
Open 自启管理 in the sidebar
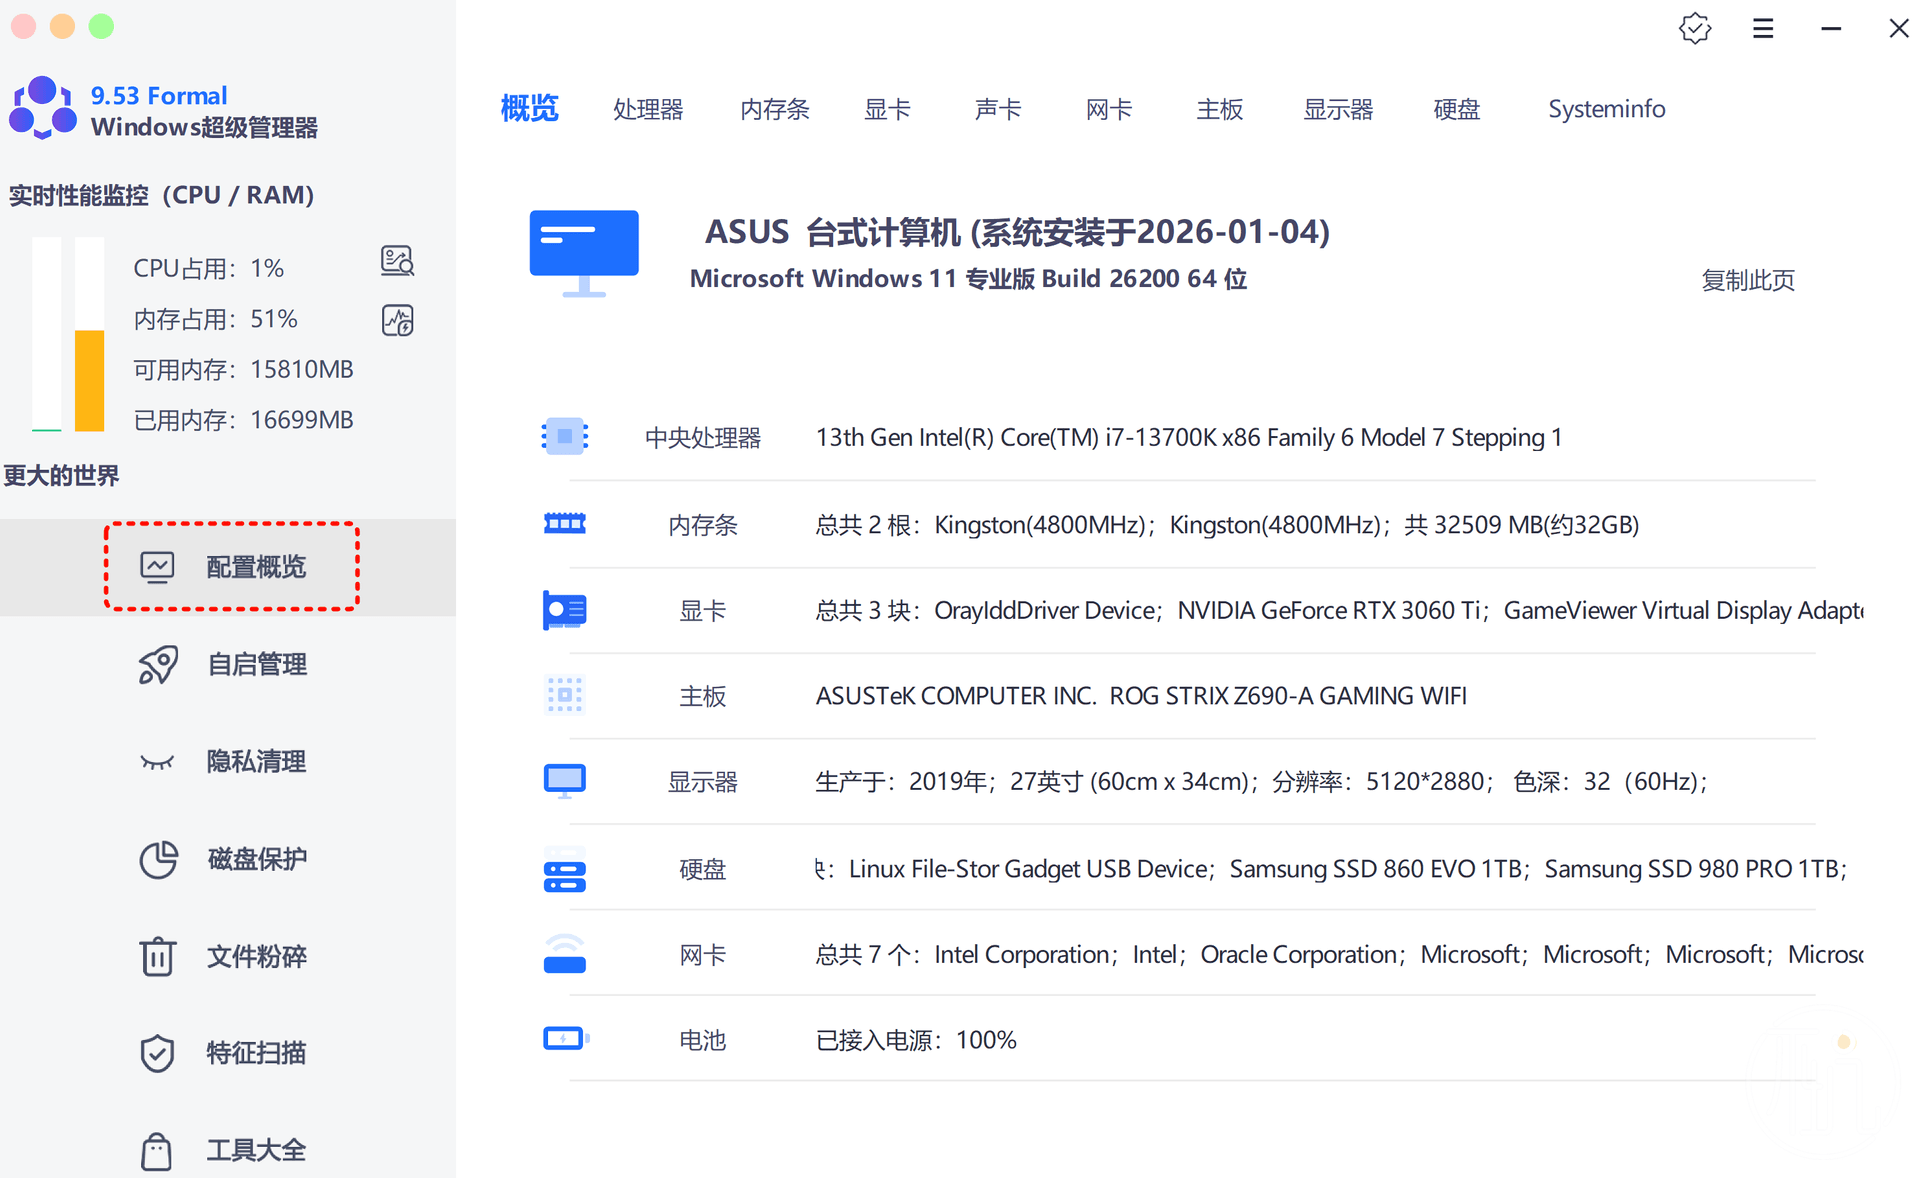pos(256,665)
